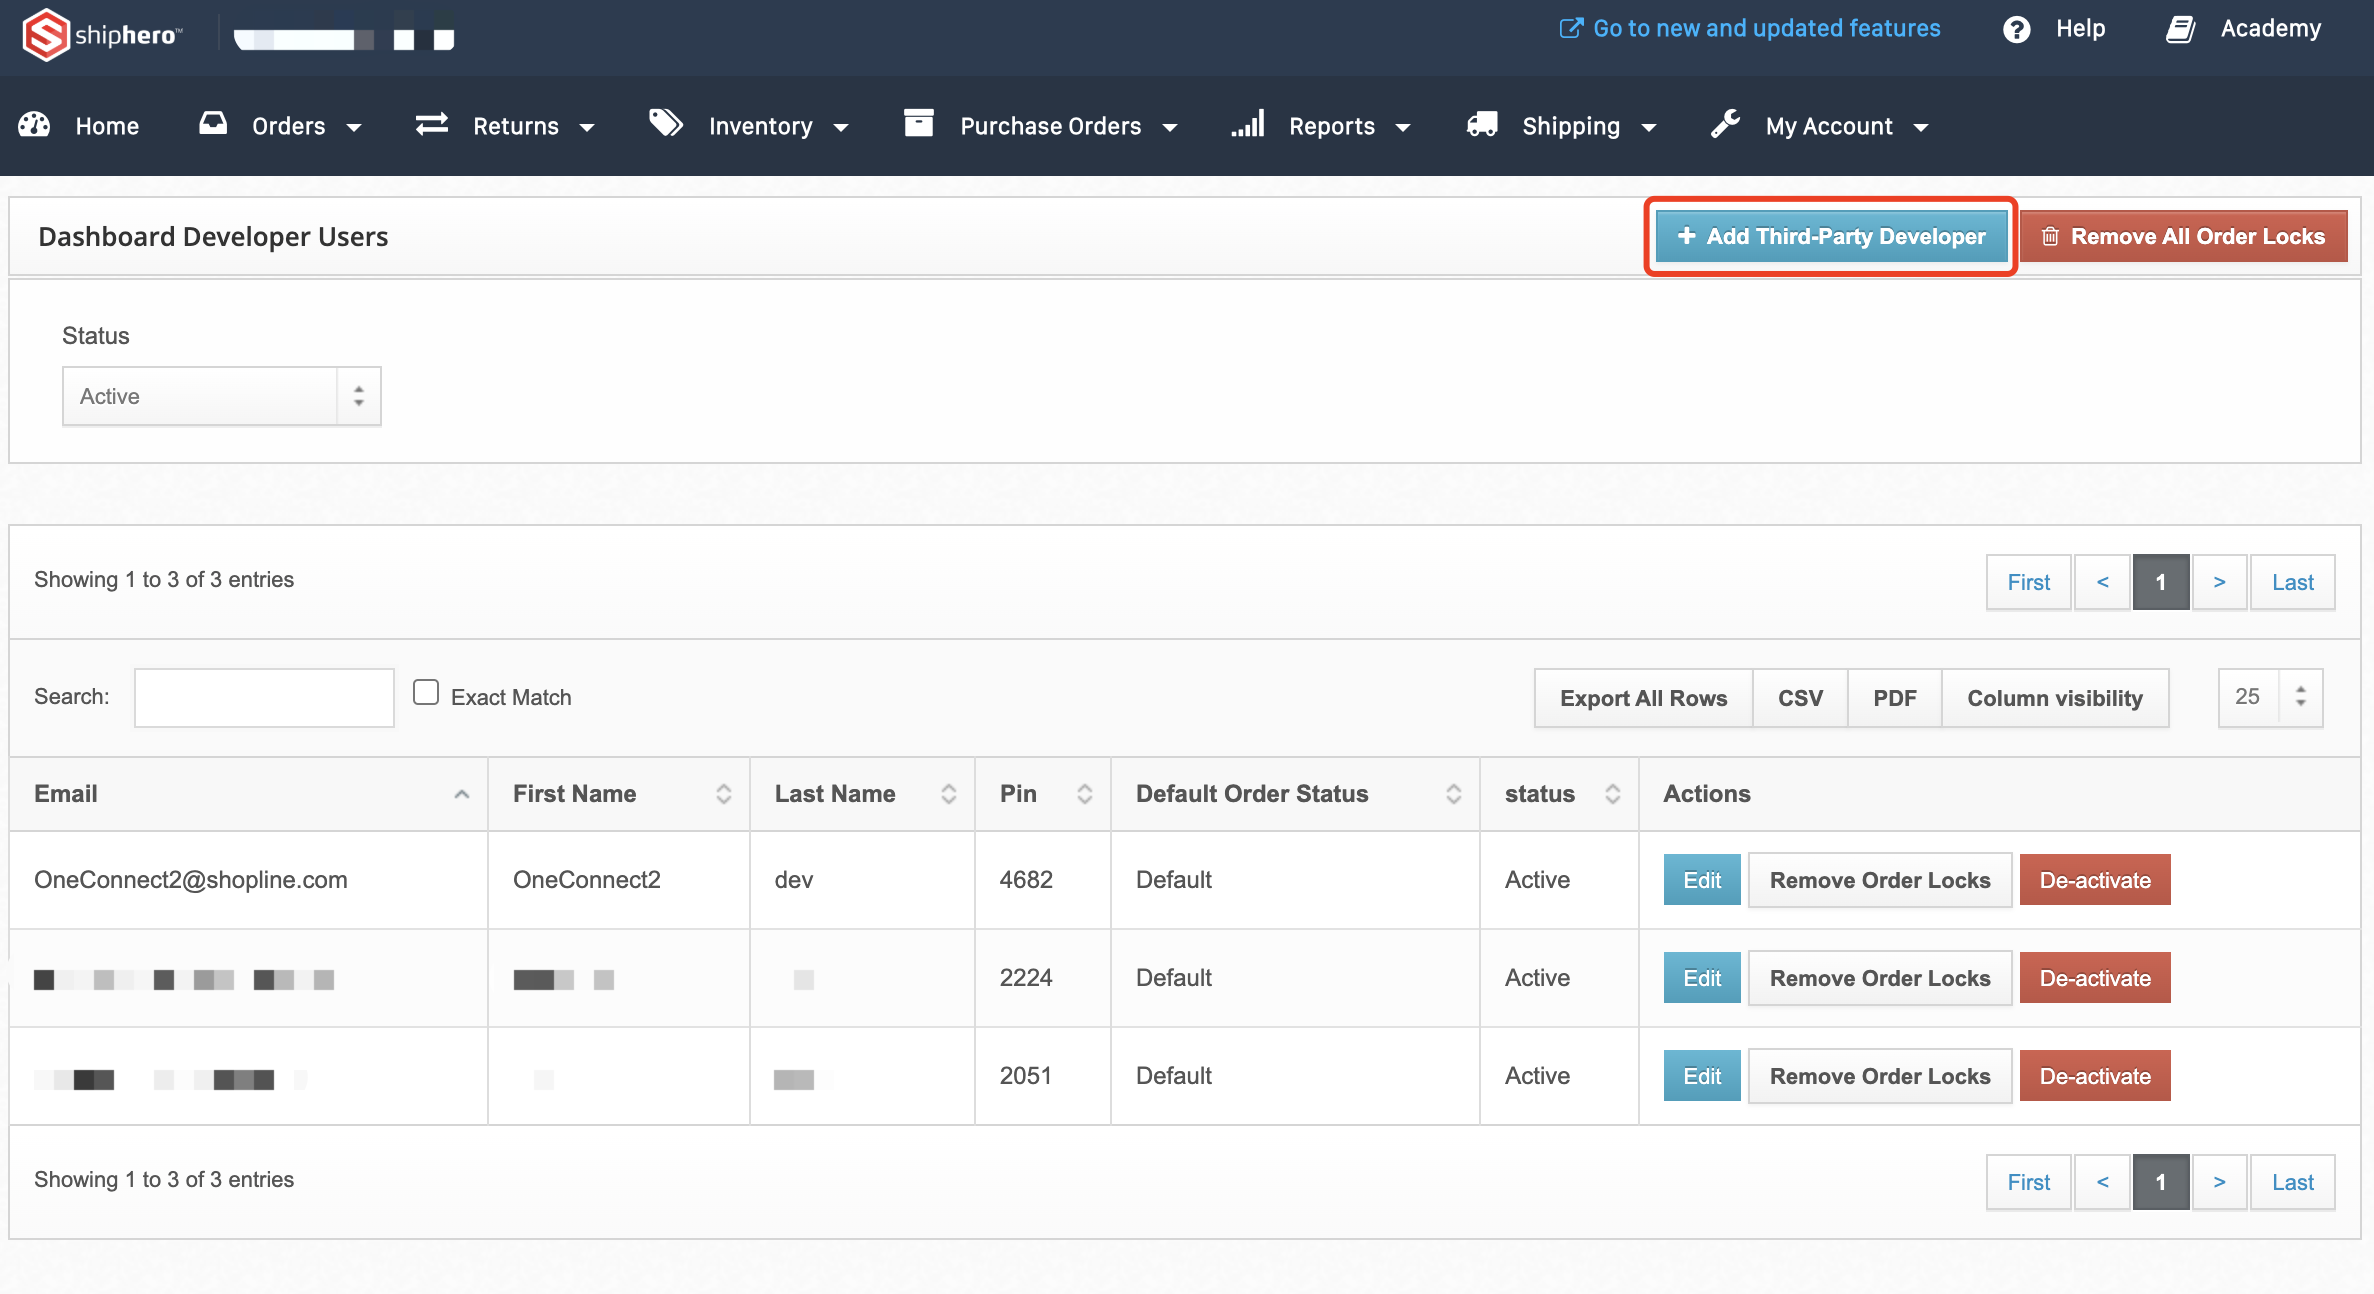
Task: Open Column visibility options
Action: 2055,698
